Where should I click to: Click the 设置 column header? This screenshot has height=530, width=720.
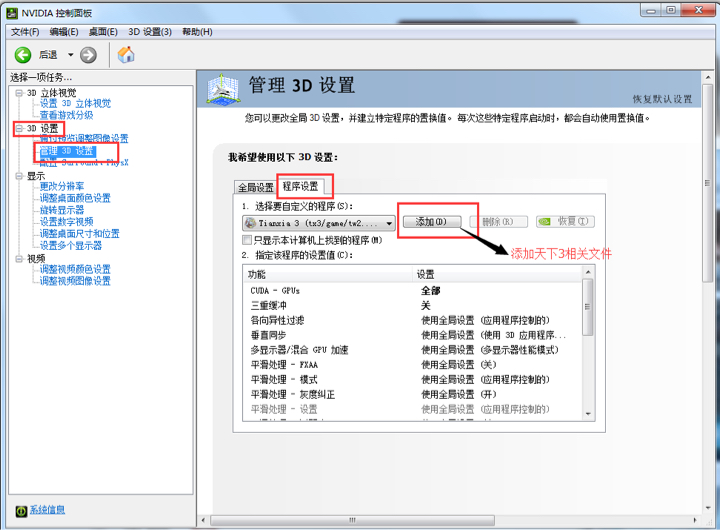[x=497, y=275]
